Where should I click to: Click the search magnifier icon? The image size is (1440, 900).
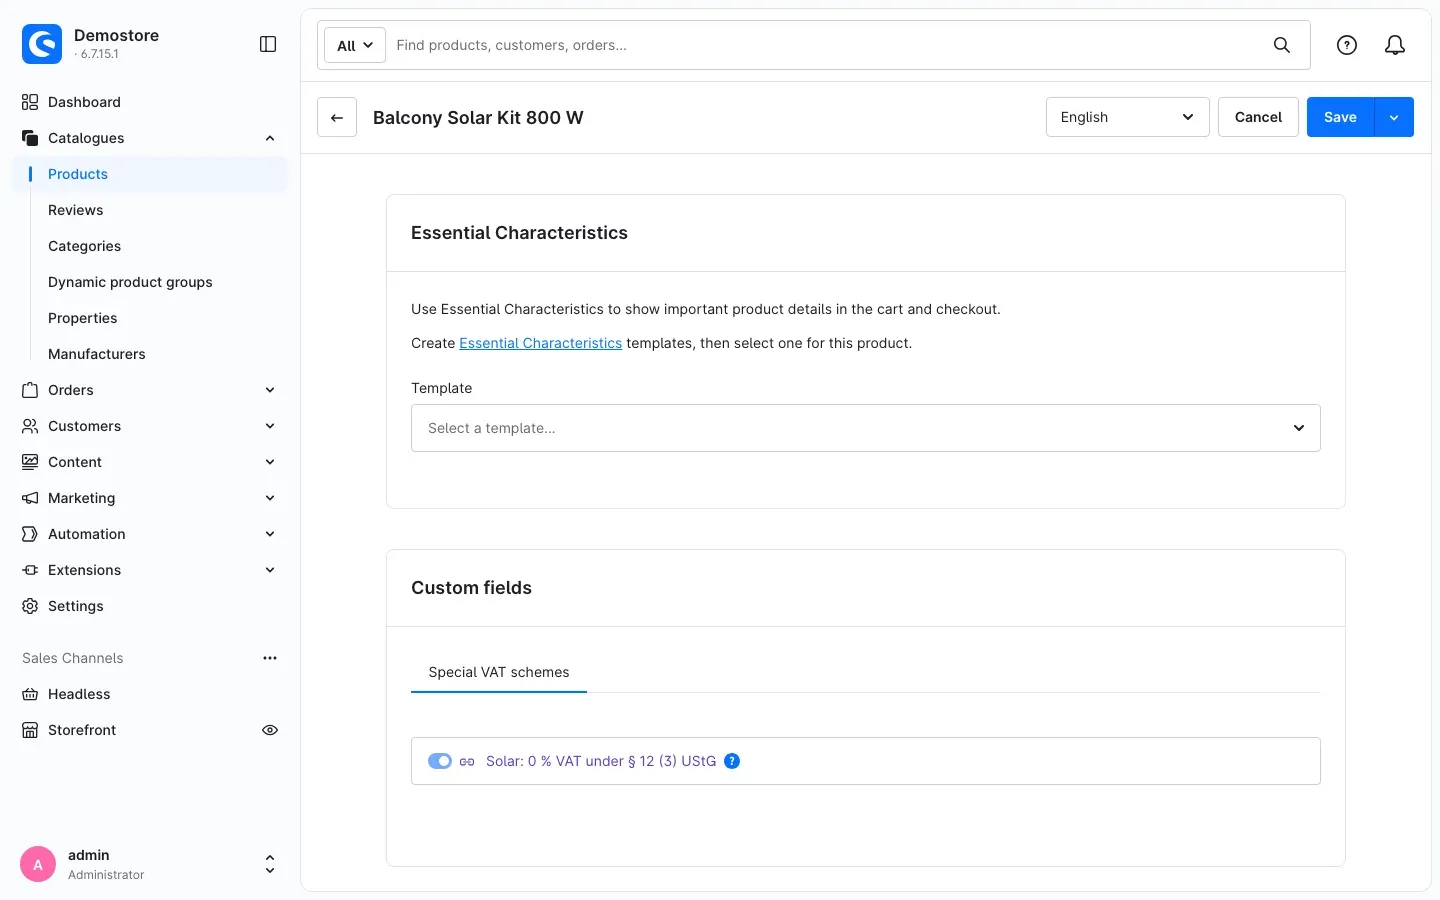click(x=1282, y=45)
